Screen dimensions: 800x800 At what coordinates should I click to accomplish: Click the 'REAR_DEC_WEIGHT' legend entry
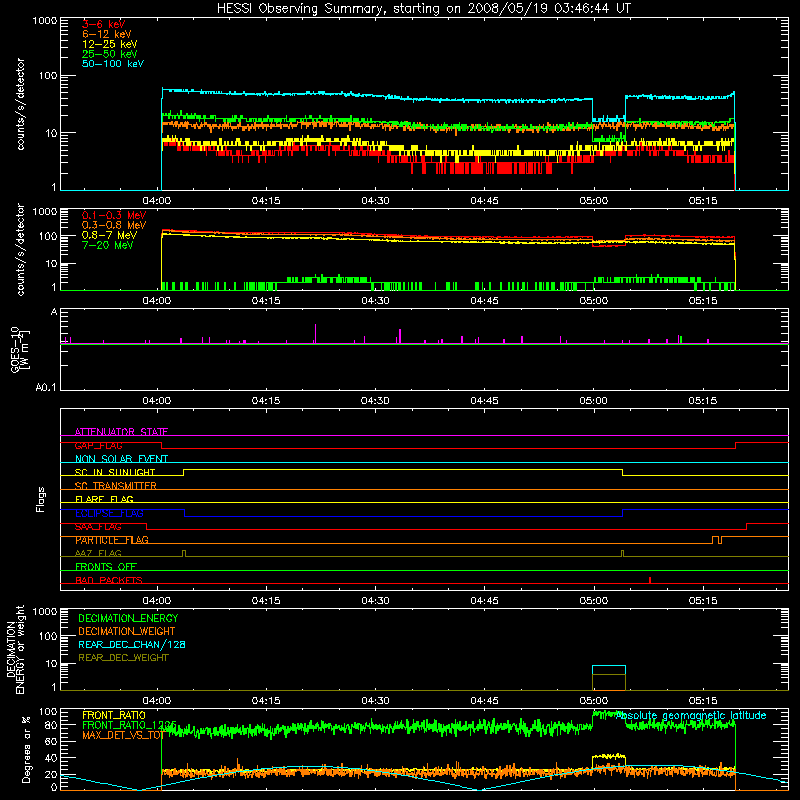123,658
